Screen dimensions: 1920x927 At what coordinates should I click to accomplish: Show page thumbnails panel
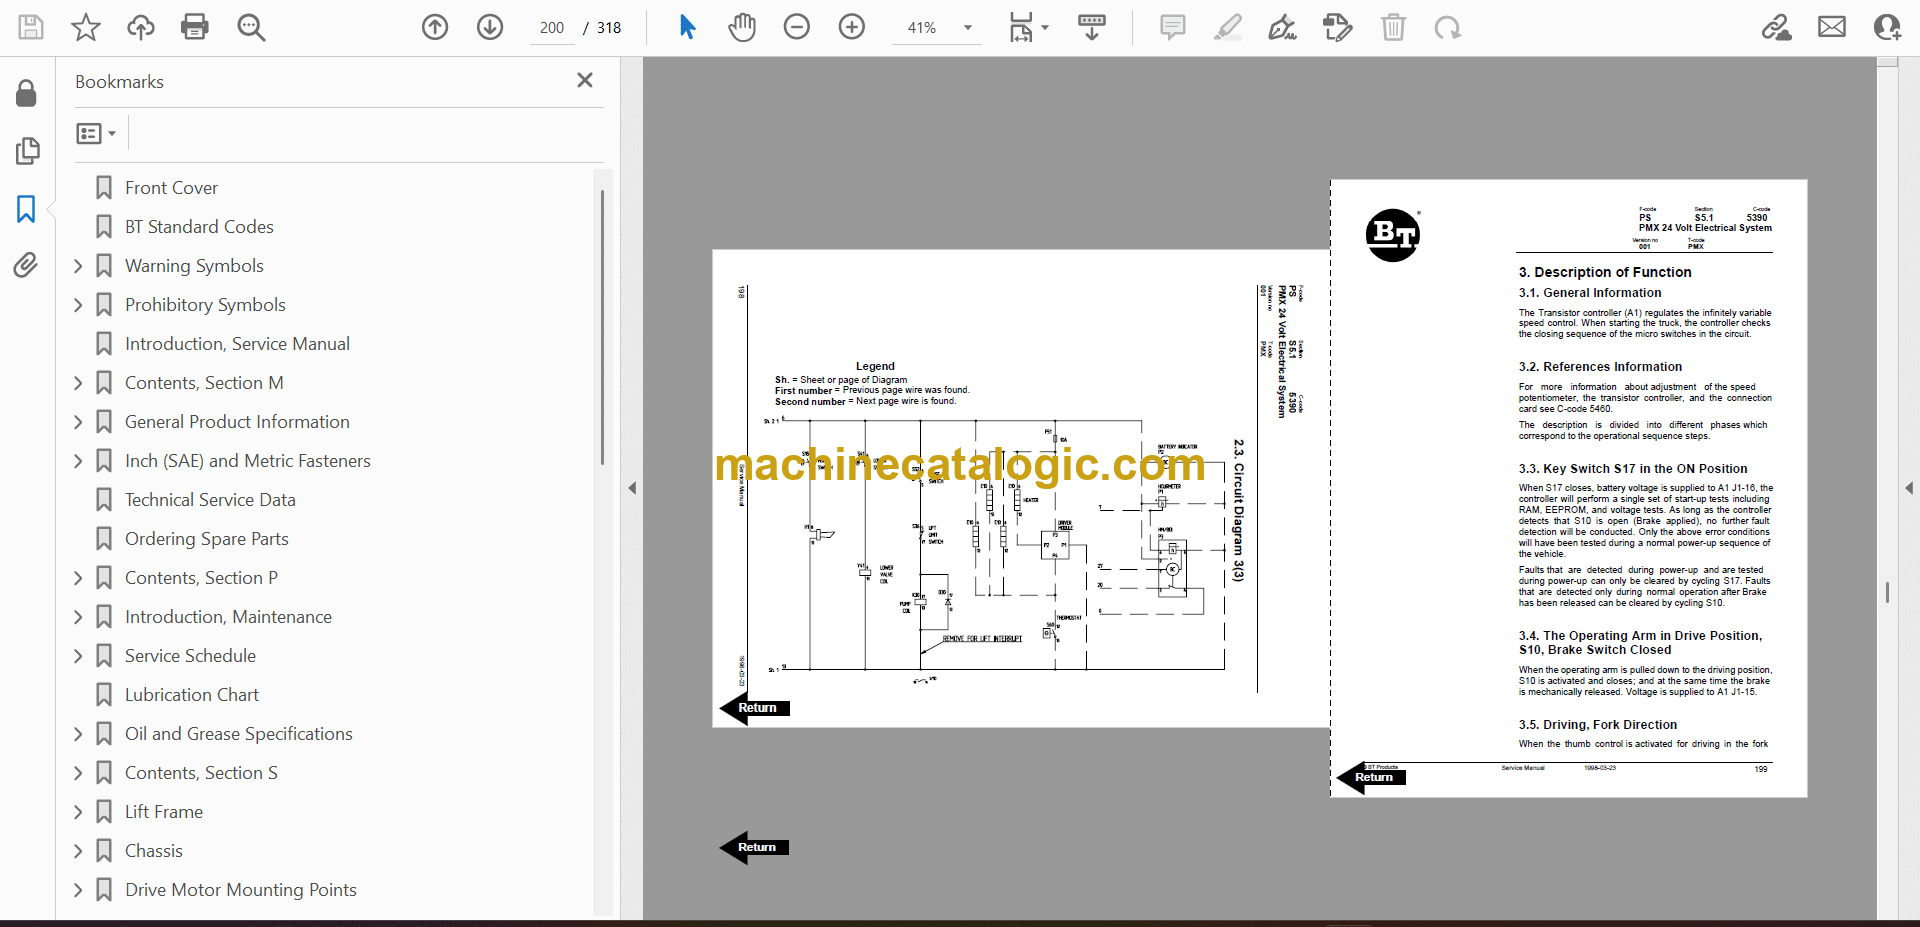[27, 151]
